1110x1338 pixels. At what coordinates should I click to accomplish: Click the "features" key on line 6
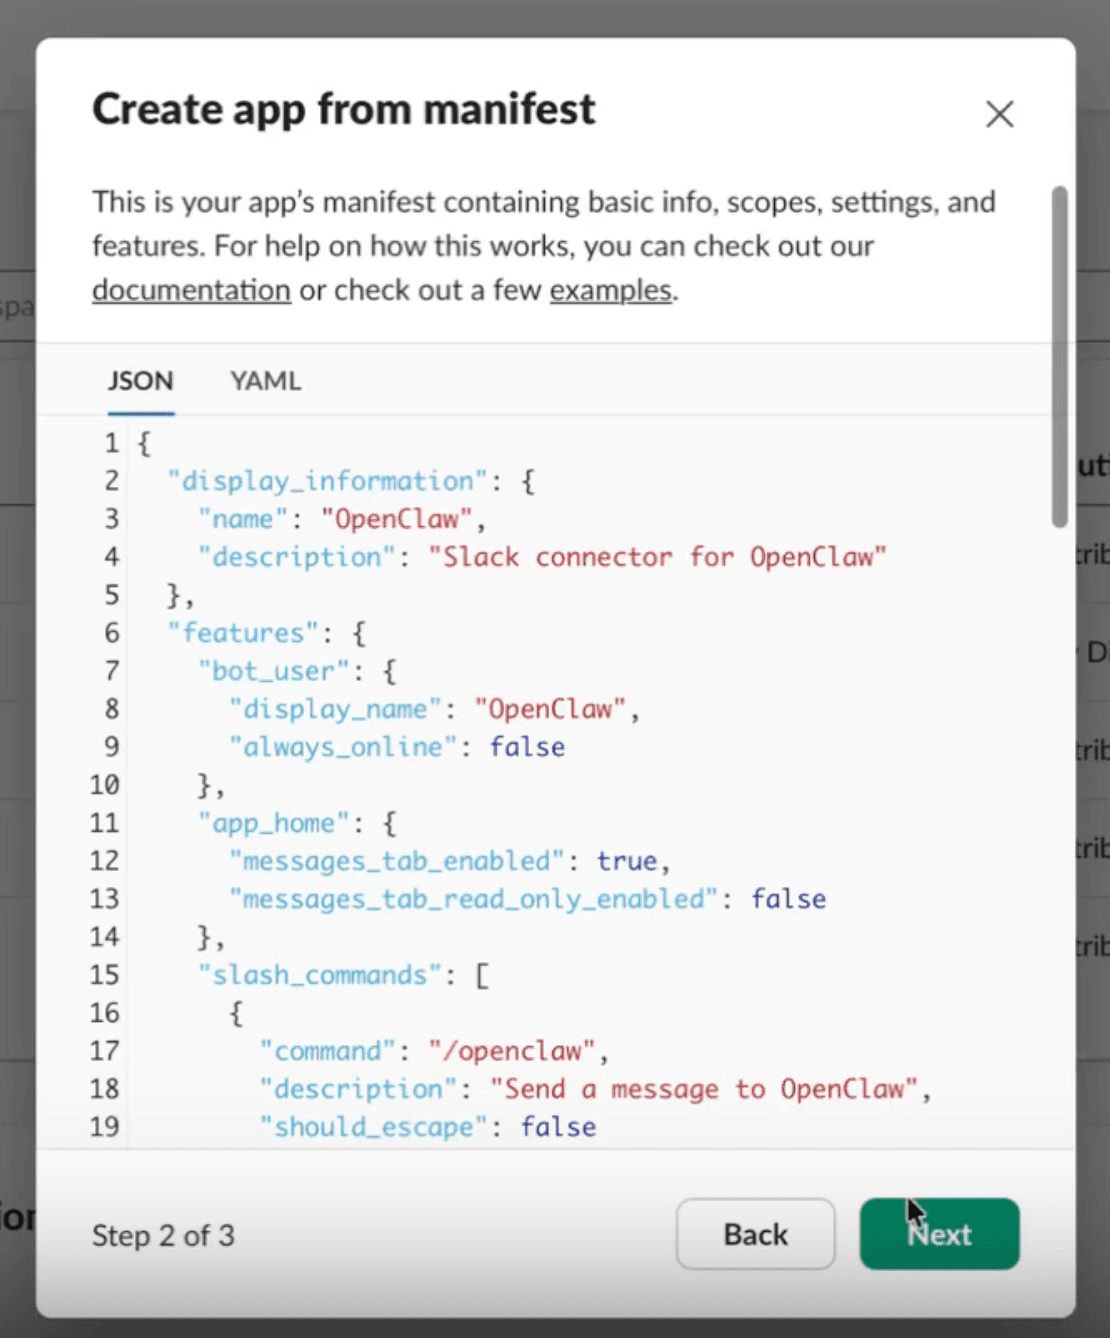[243, 633]
